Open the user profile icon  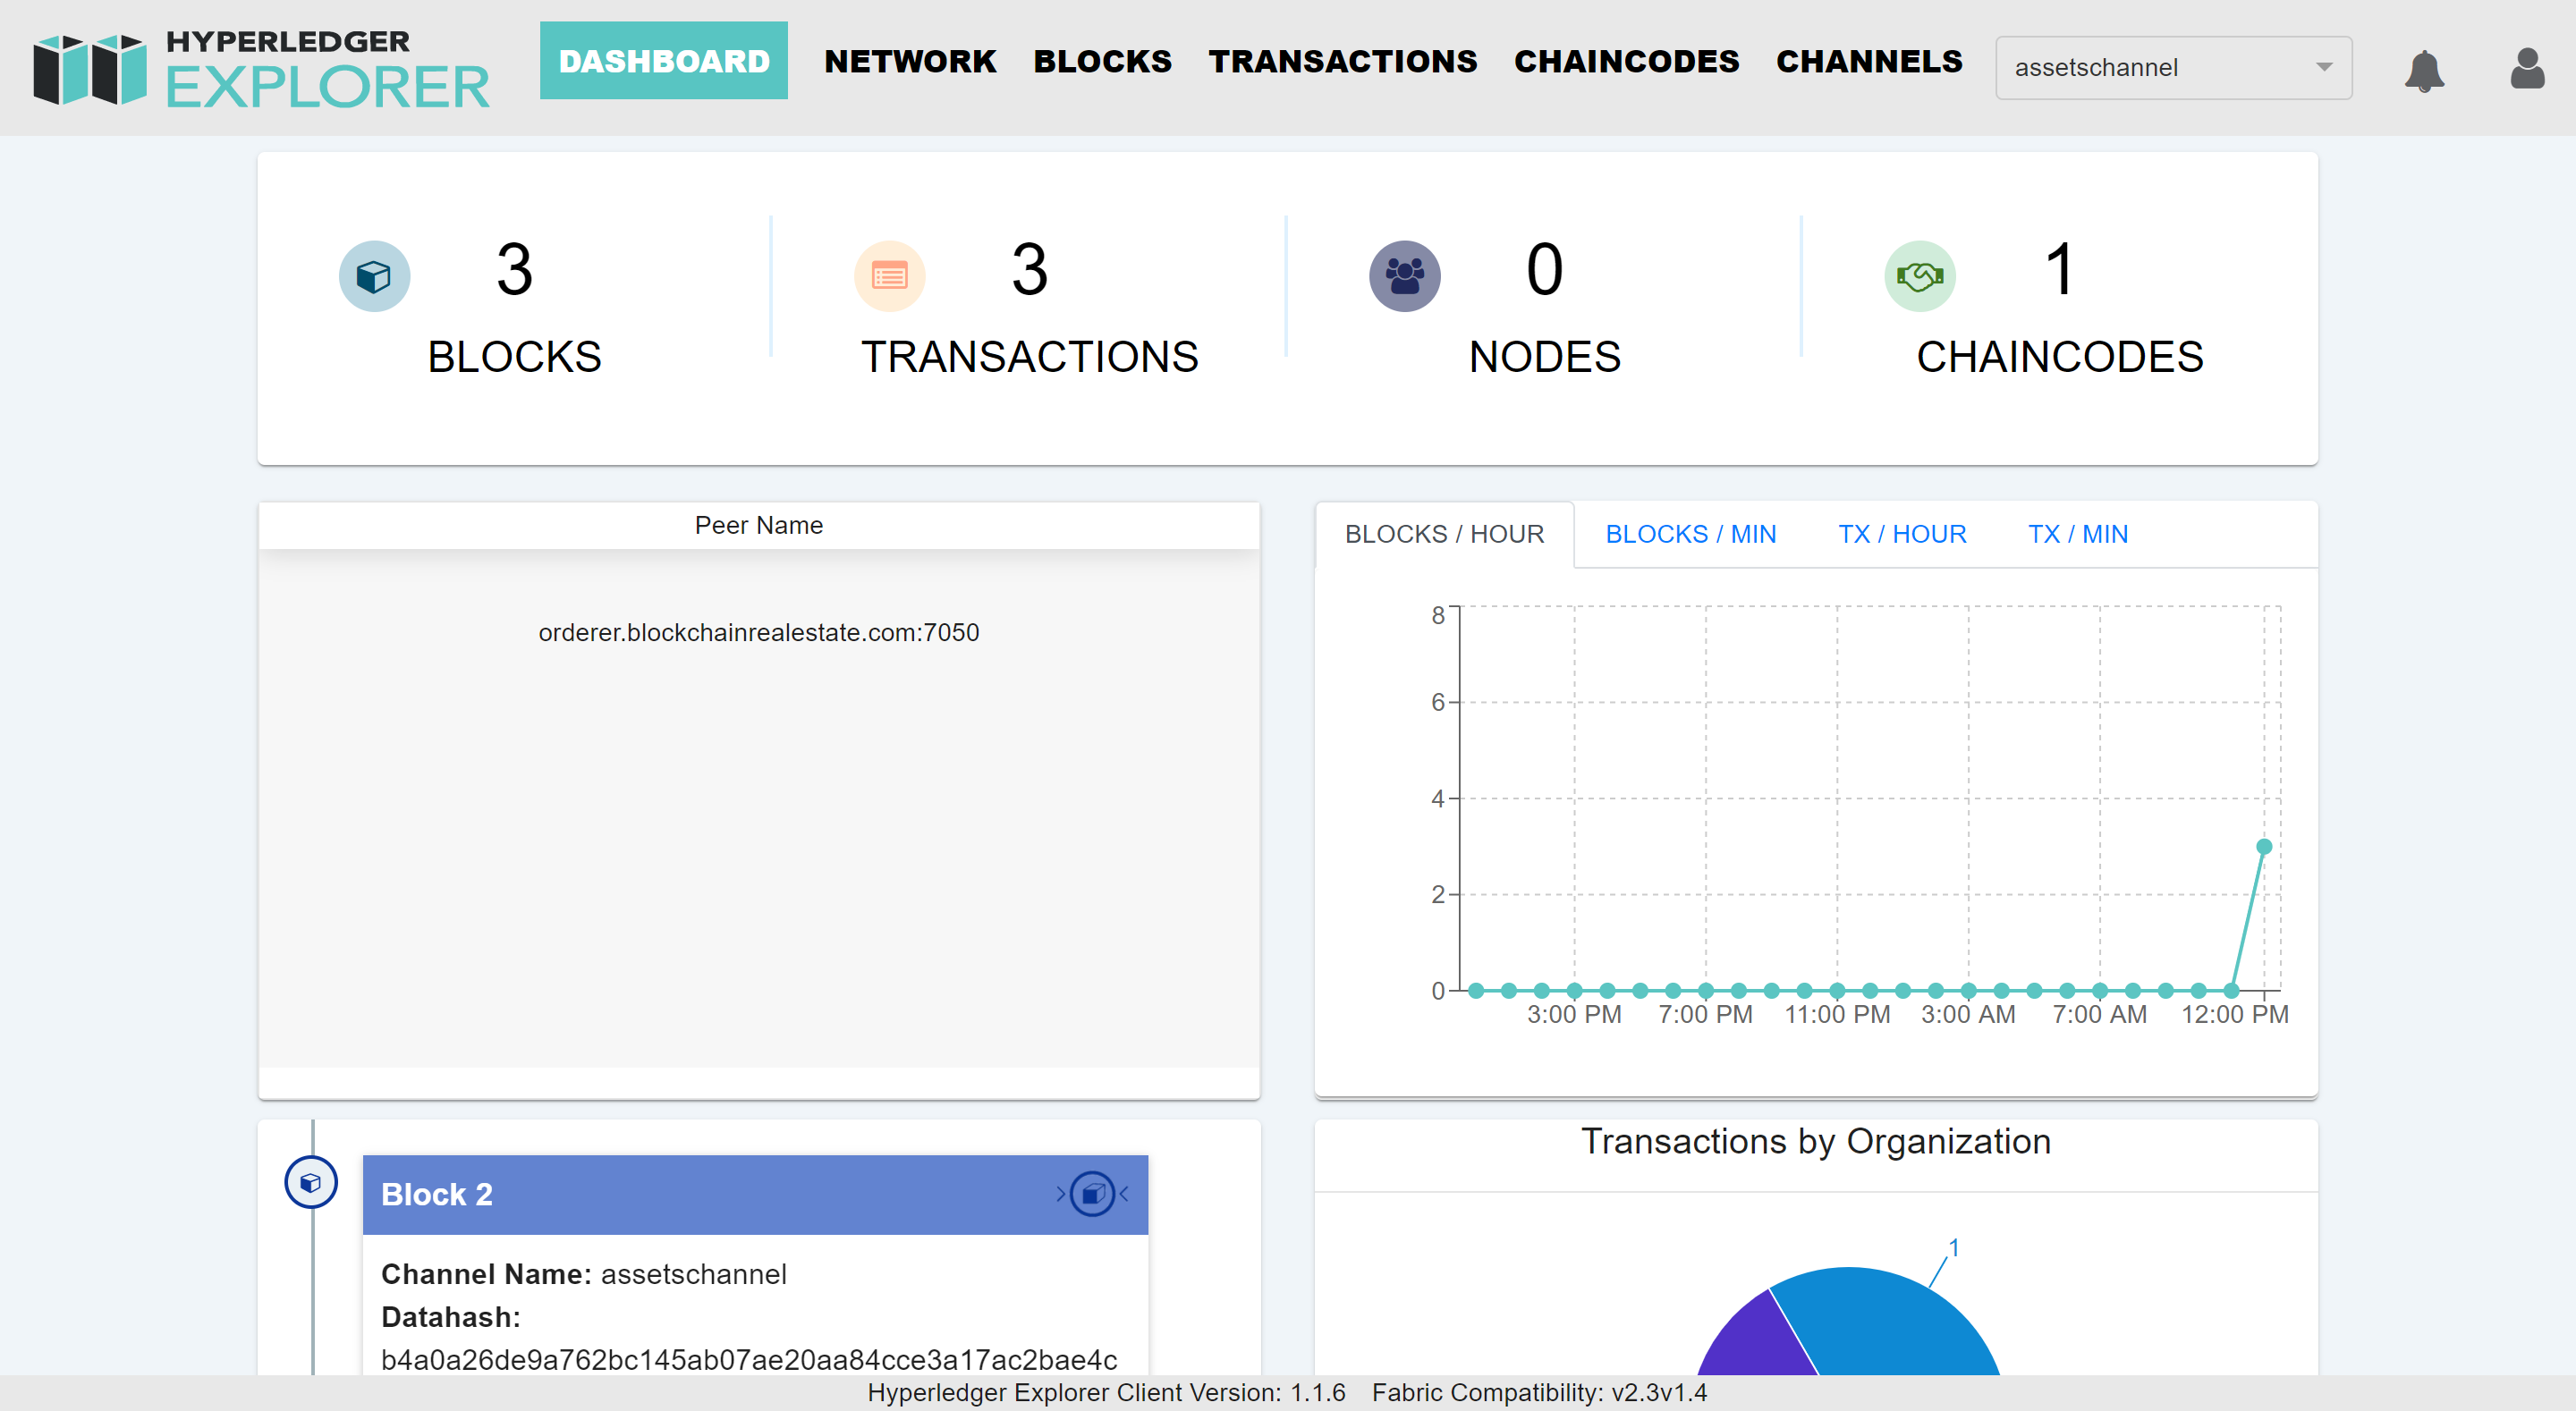tap(2526, 69)
